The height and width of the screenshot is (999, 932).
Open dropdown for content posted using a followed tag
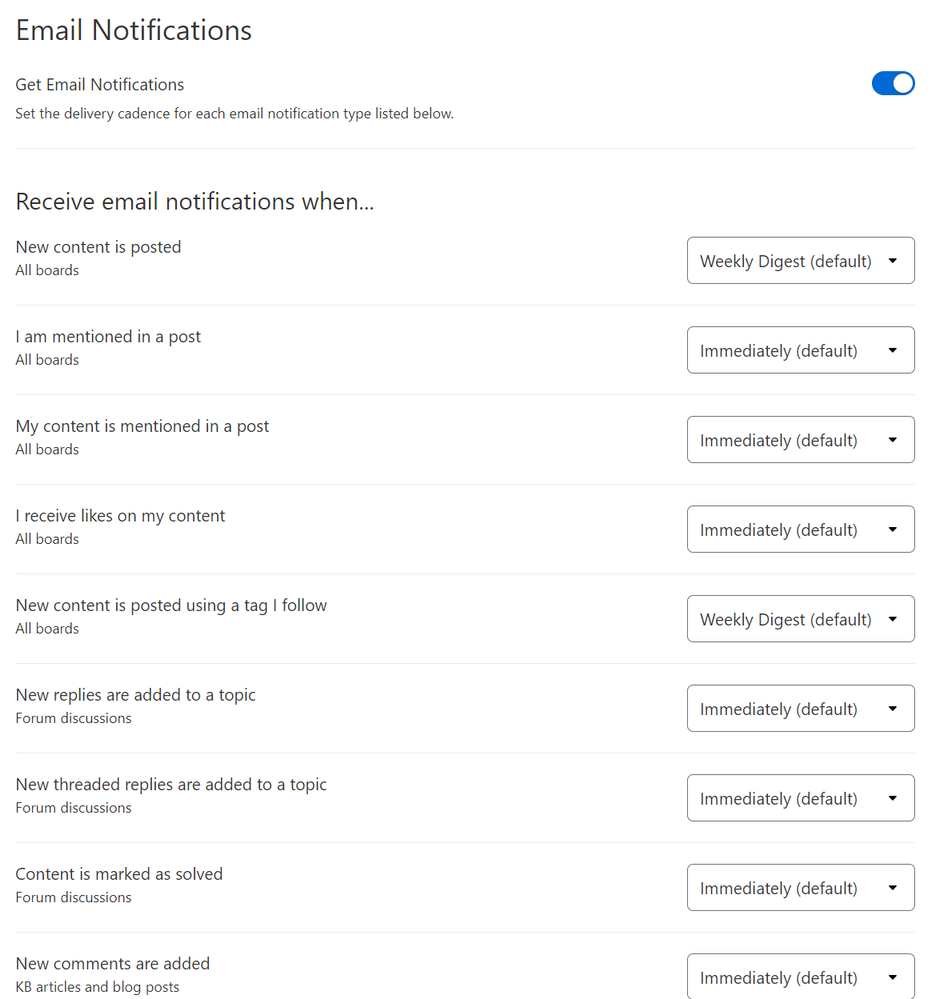tap(800, 619)
